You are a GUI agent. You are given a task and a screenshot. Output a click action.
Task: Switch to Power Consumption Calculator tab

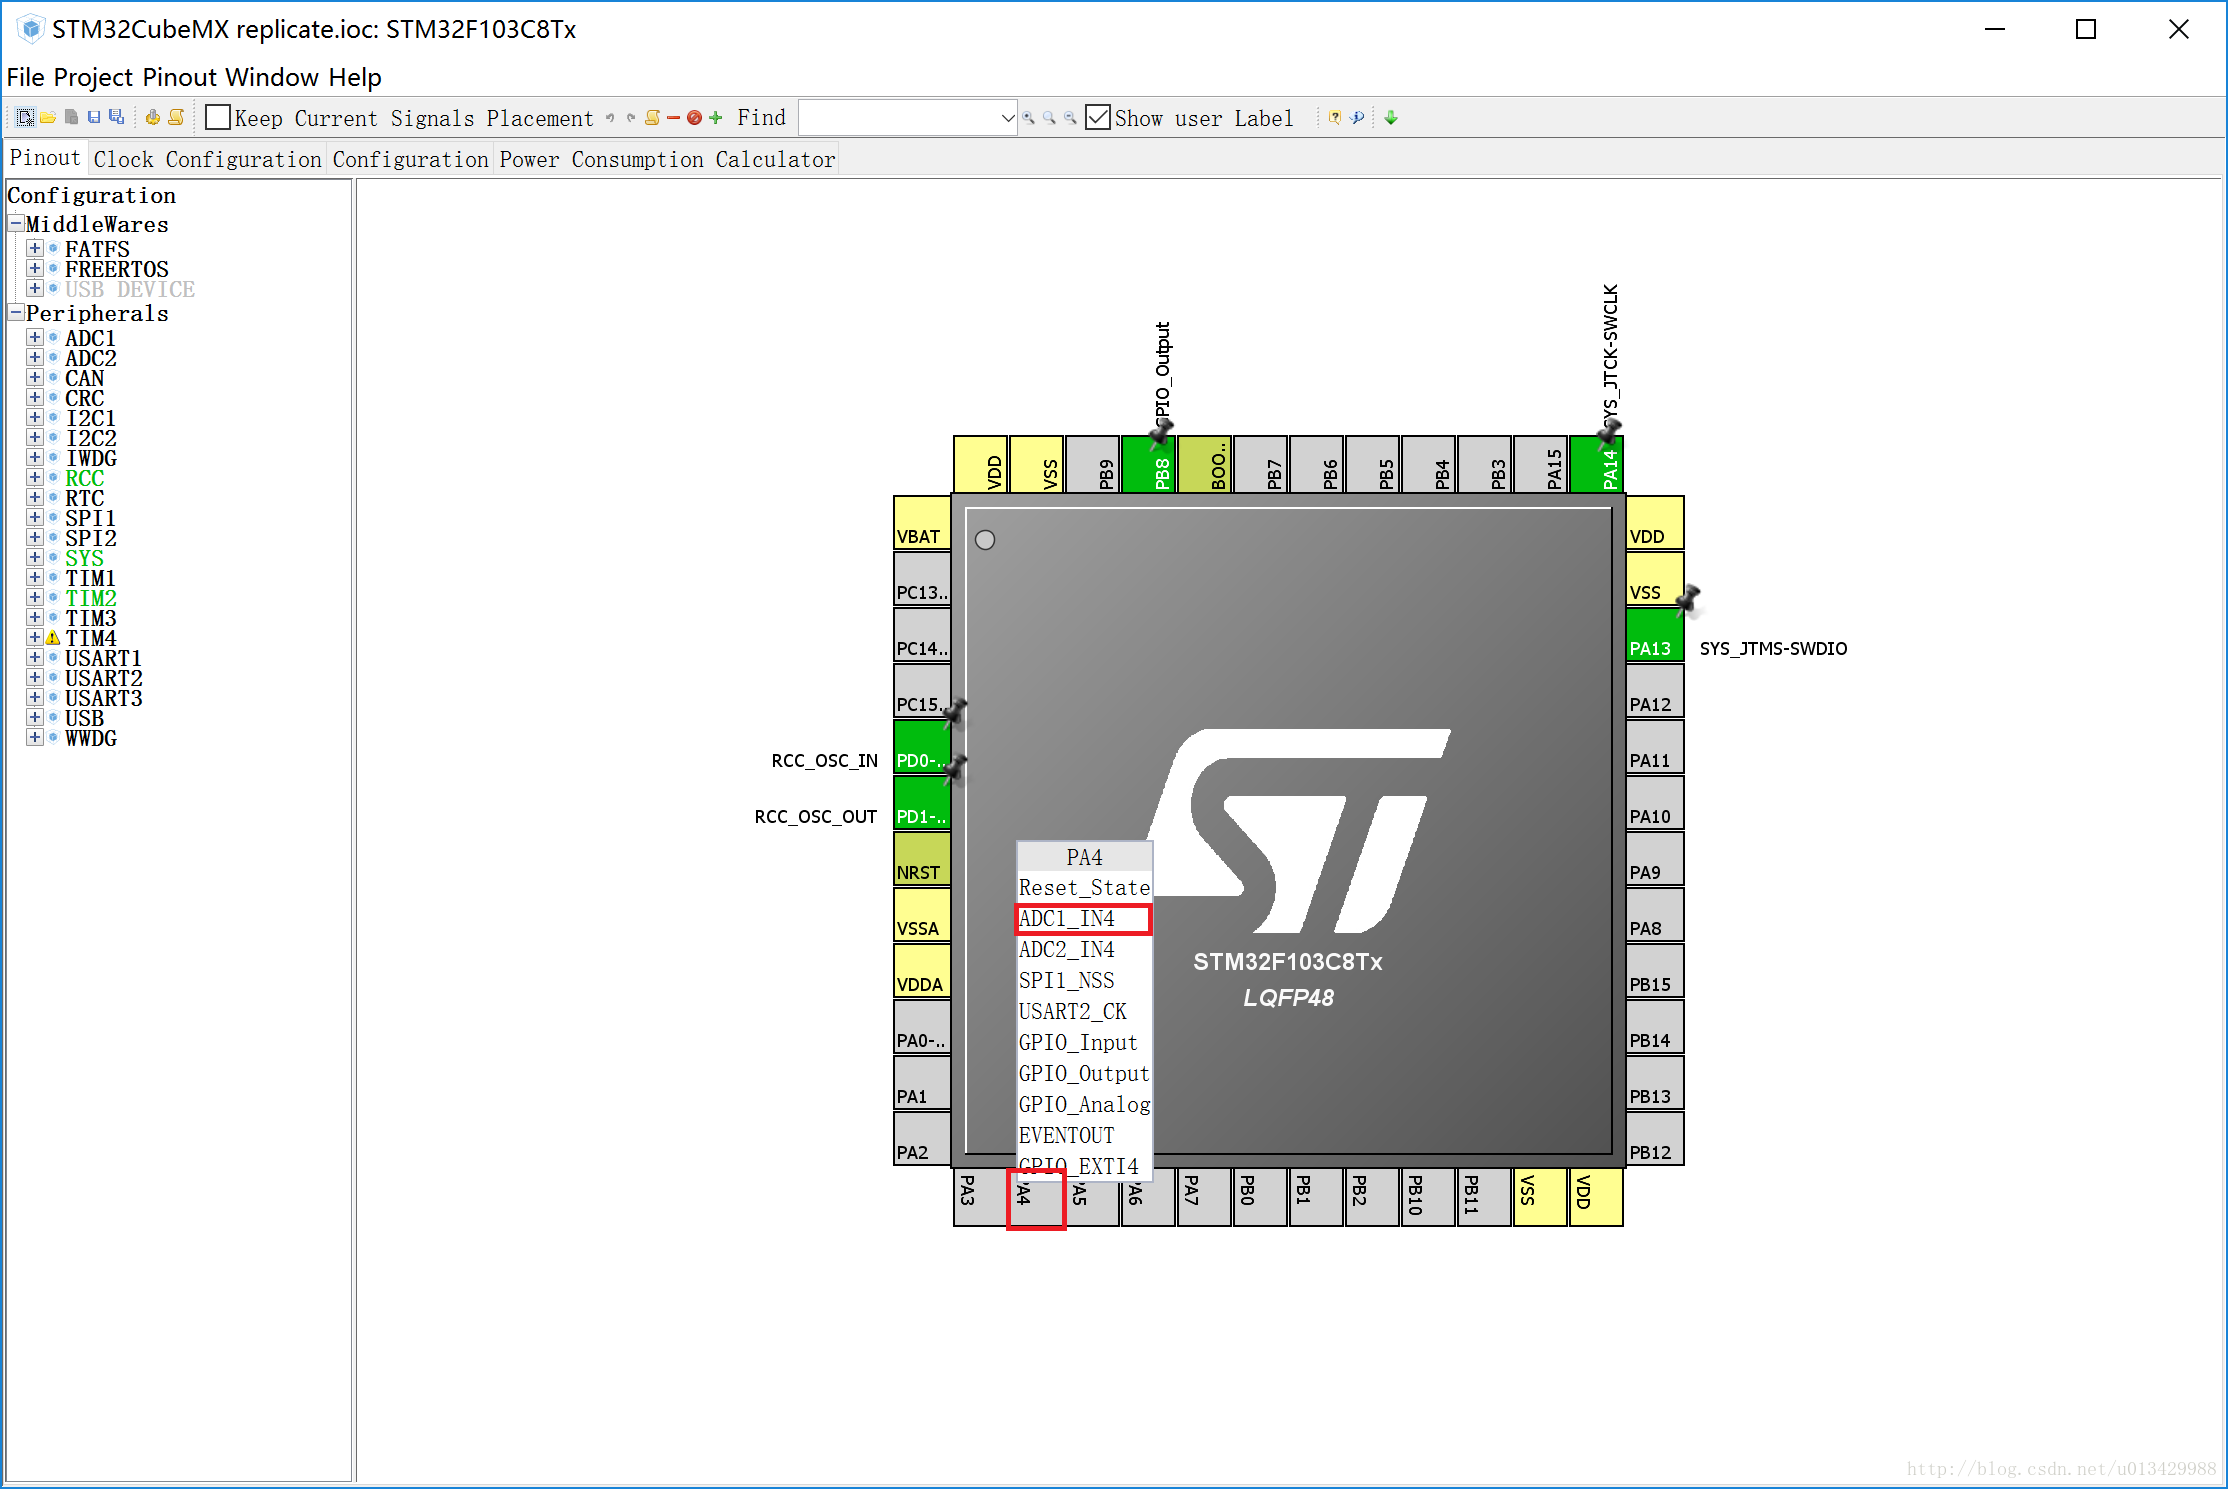[667, 159]
